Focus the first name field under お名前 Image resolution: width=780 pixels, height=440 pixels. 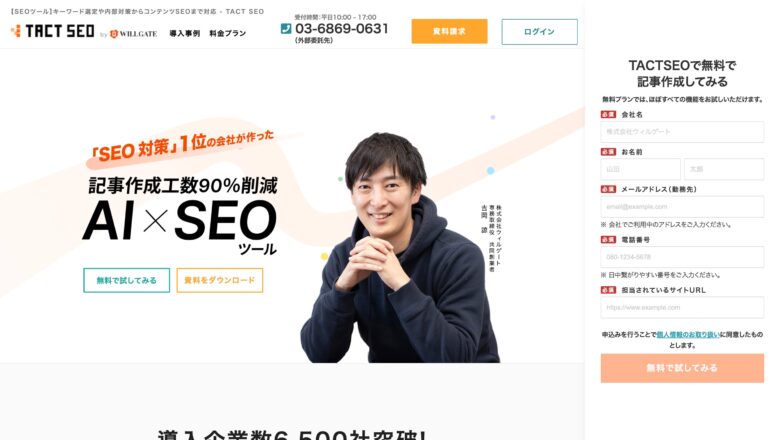tap(724, 169)
